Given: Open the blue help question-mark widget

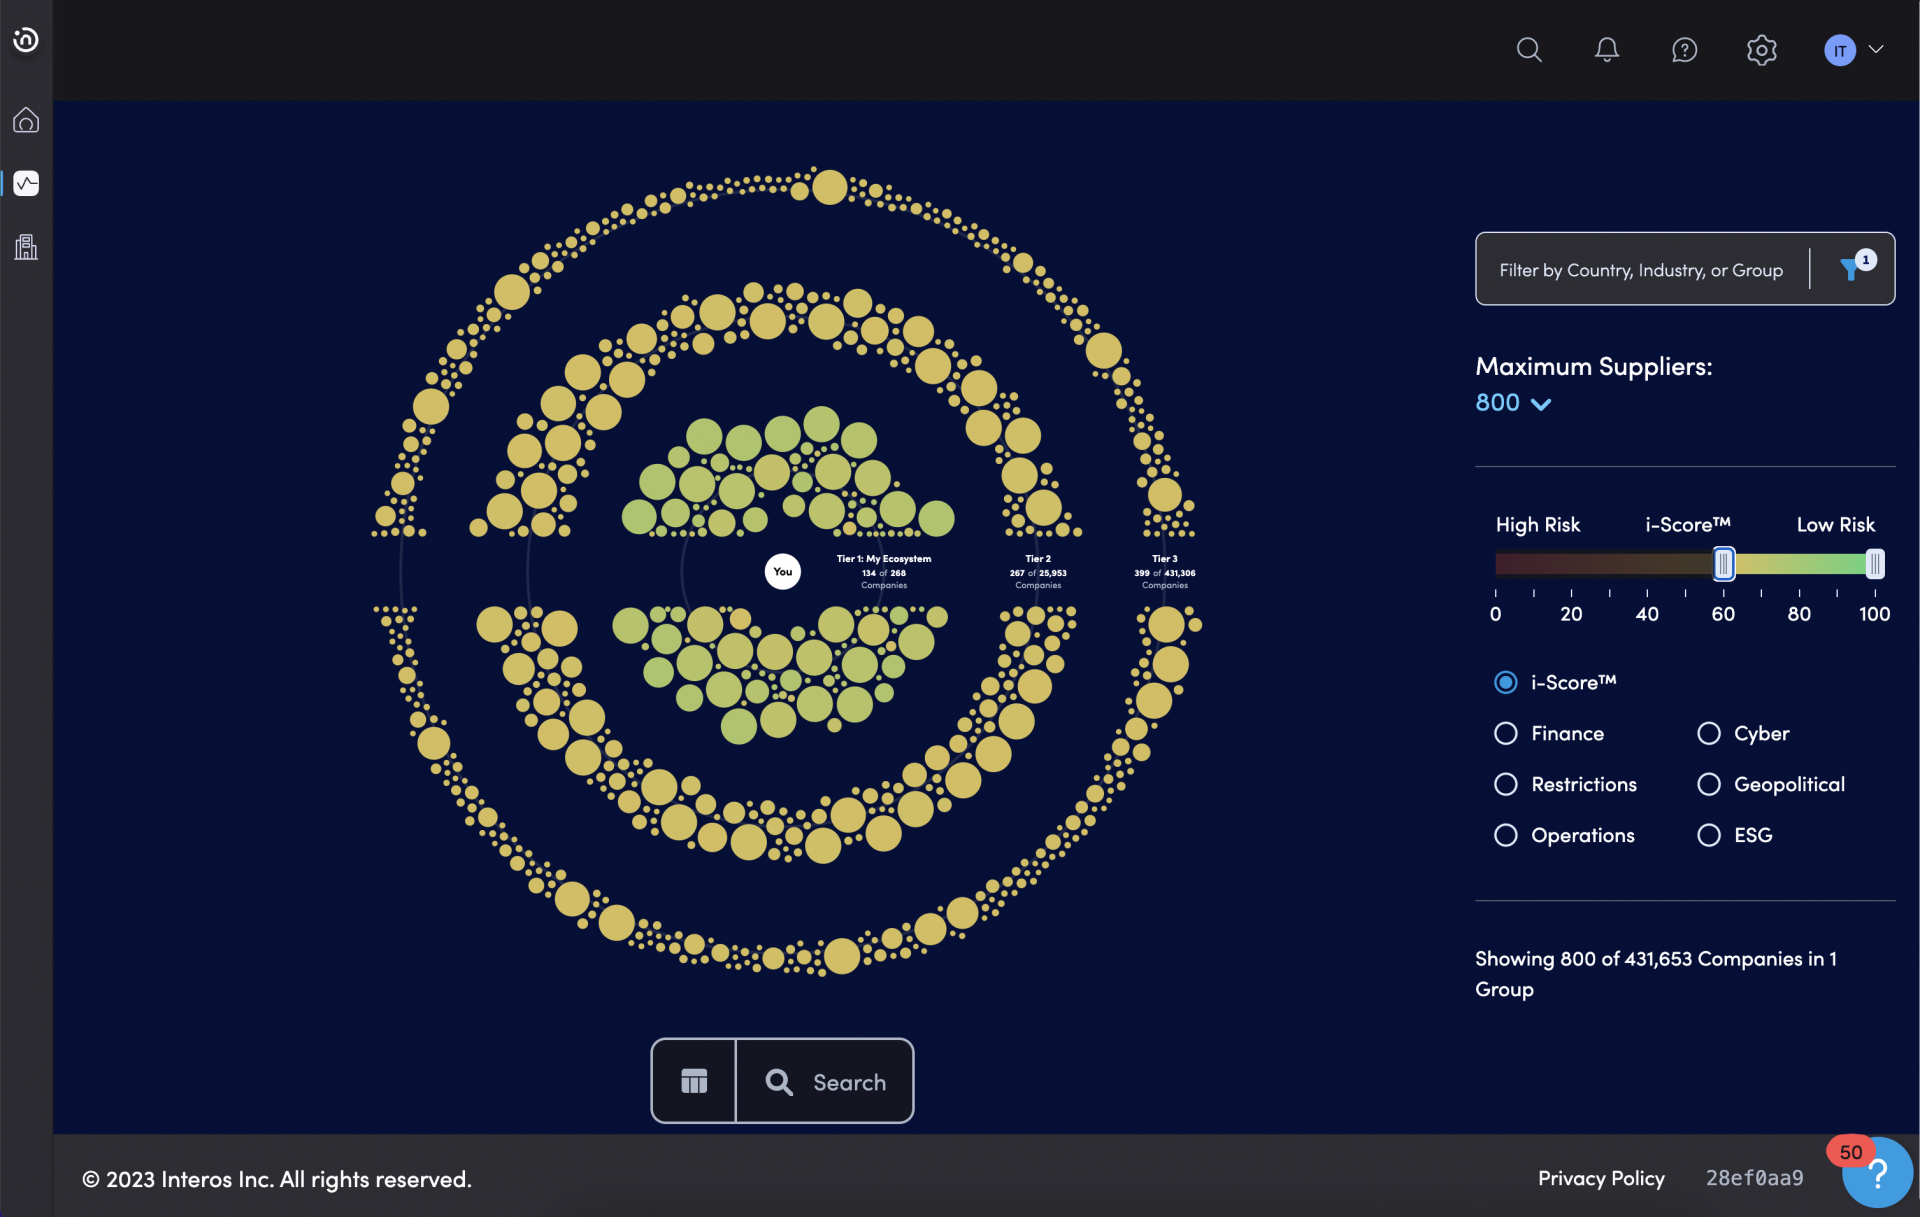Looking at the screenshot, I should tap(1877, 1173).
